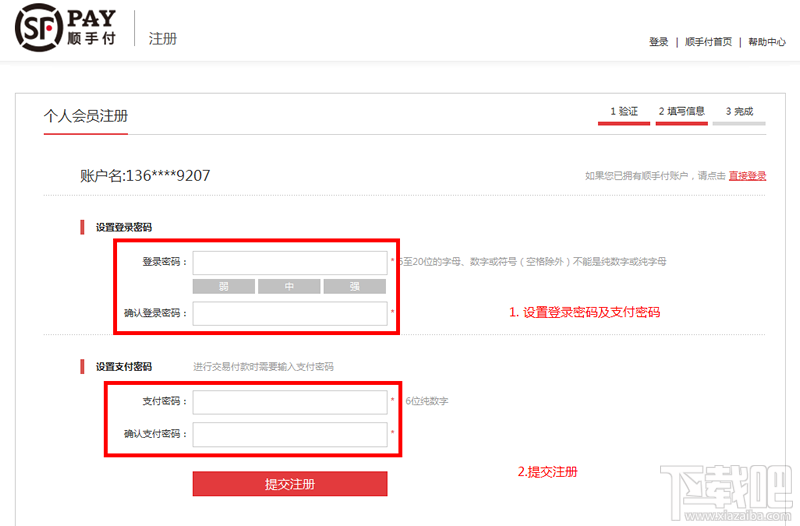Image resolution: width=800 pixels, height=526 pixels.
Task: Click the 账户名:136****9207 text
Action: tap(145, 176)
